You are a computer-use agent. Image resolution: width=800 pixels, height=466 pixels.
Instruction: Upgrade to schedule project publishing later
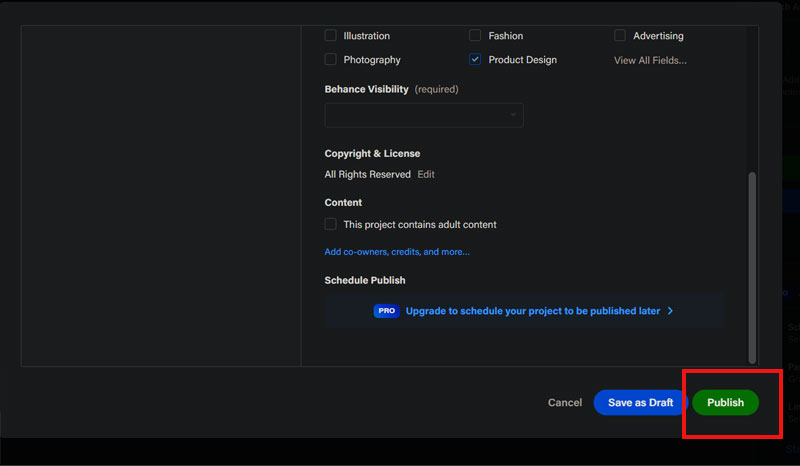pos(532,311)
